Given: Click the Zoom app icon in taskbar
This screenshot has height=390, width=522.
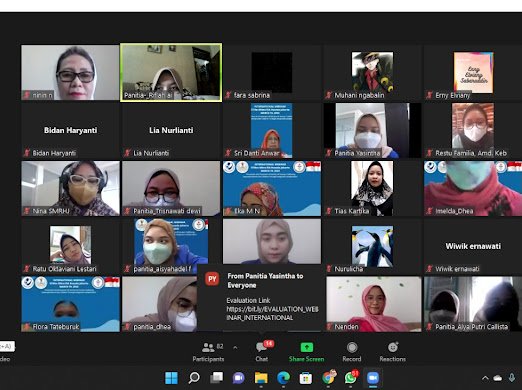Looking at the screenshot, I should [x=373, y=378].
